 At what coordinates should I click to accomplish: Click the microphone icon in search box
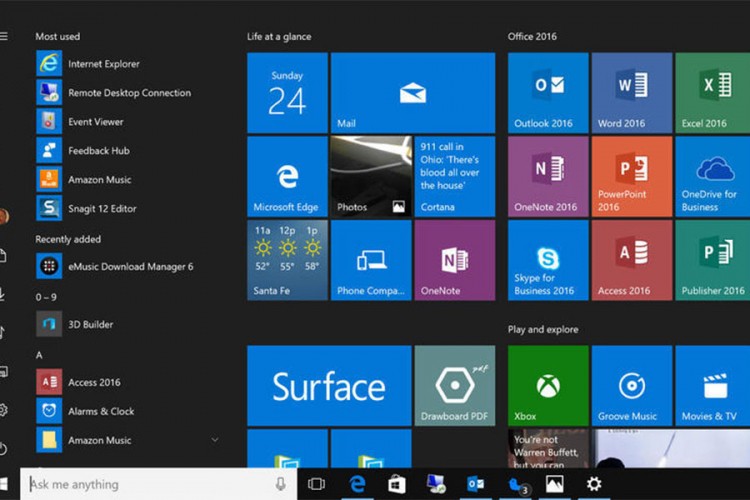point(281,484)
